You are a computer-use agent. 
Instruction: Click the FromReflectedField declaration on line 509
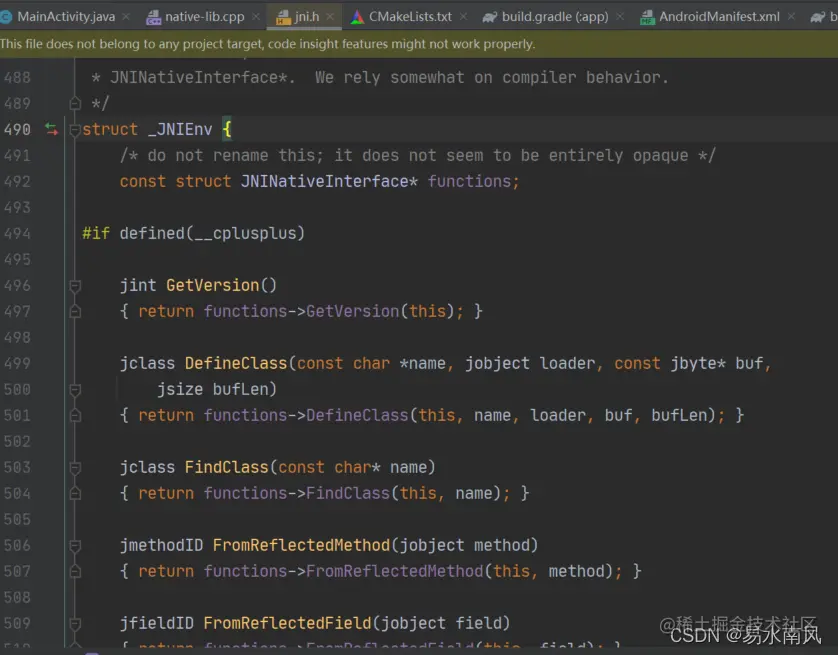[287, 623]
